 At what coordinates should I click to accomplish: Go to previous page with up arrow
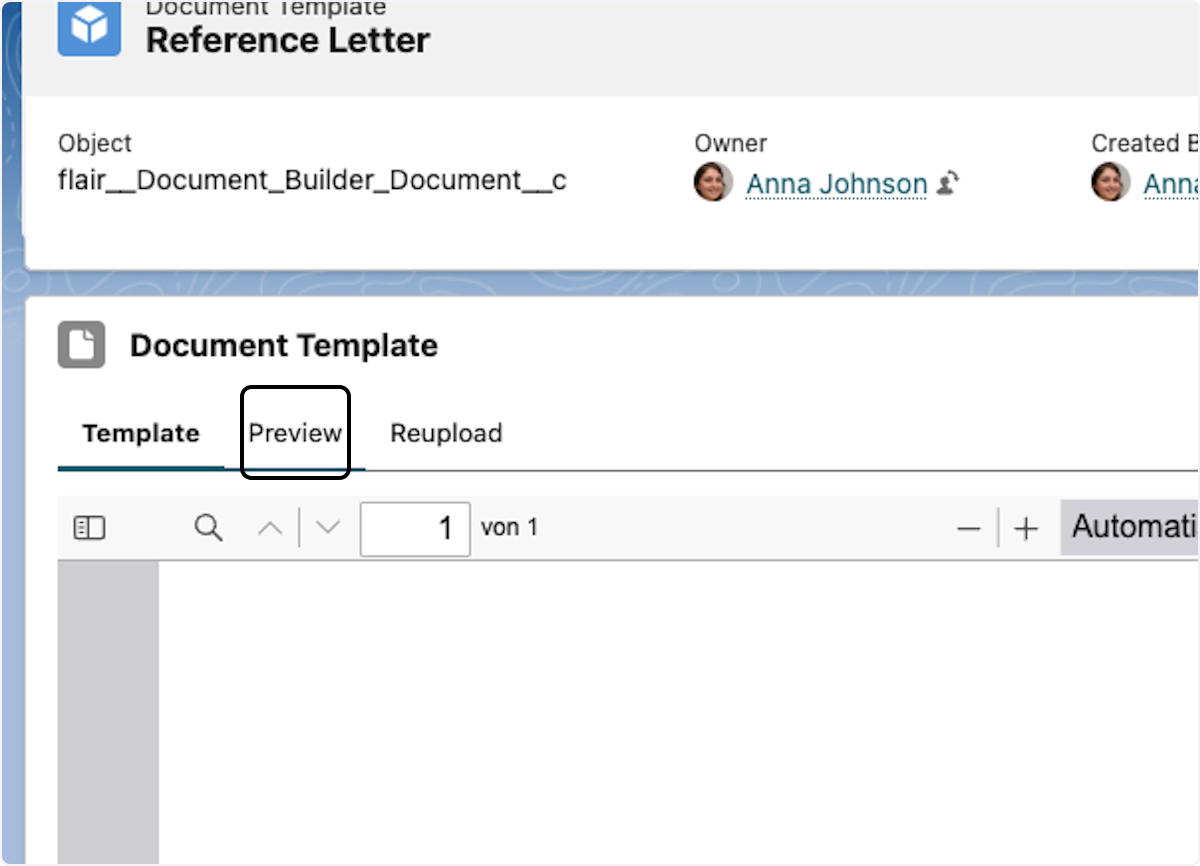[x=270, y=528]
